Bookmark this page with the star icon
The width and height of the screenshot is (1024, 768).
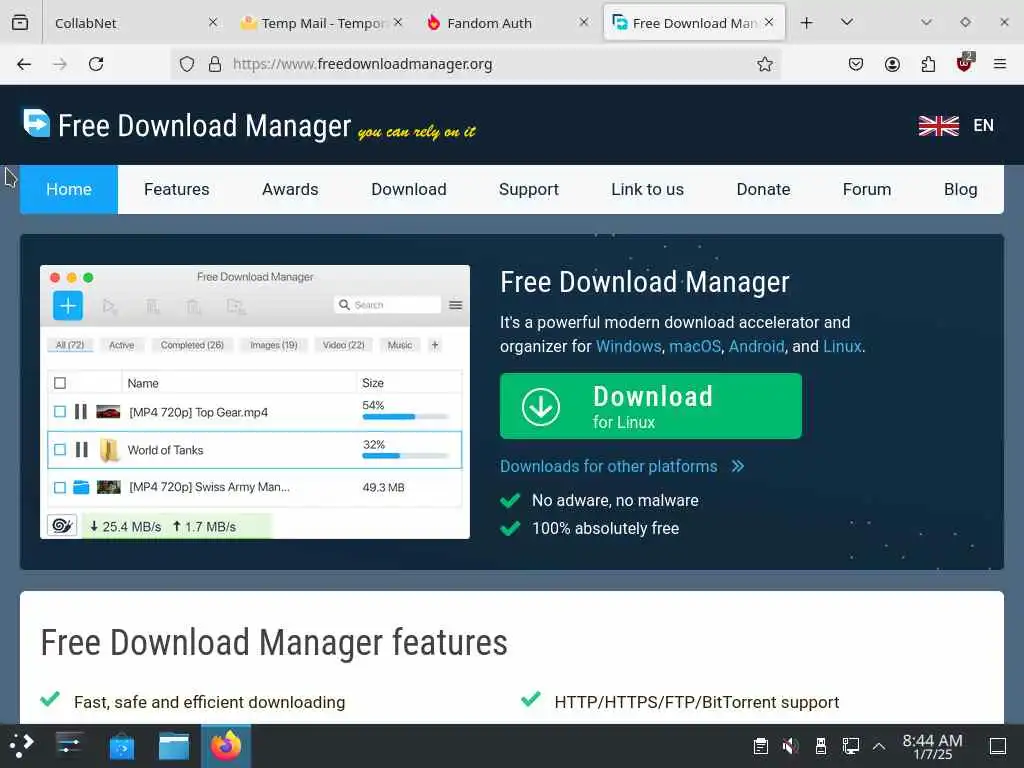[765, 64]
